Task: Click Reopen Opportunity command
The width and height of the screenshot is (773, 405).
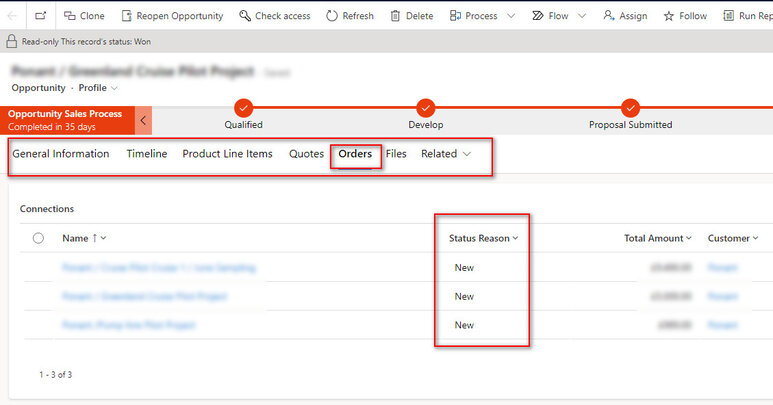Action: pos(172,16)
